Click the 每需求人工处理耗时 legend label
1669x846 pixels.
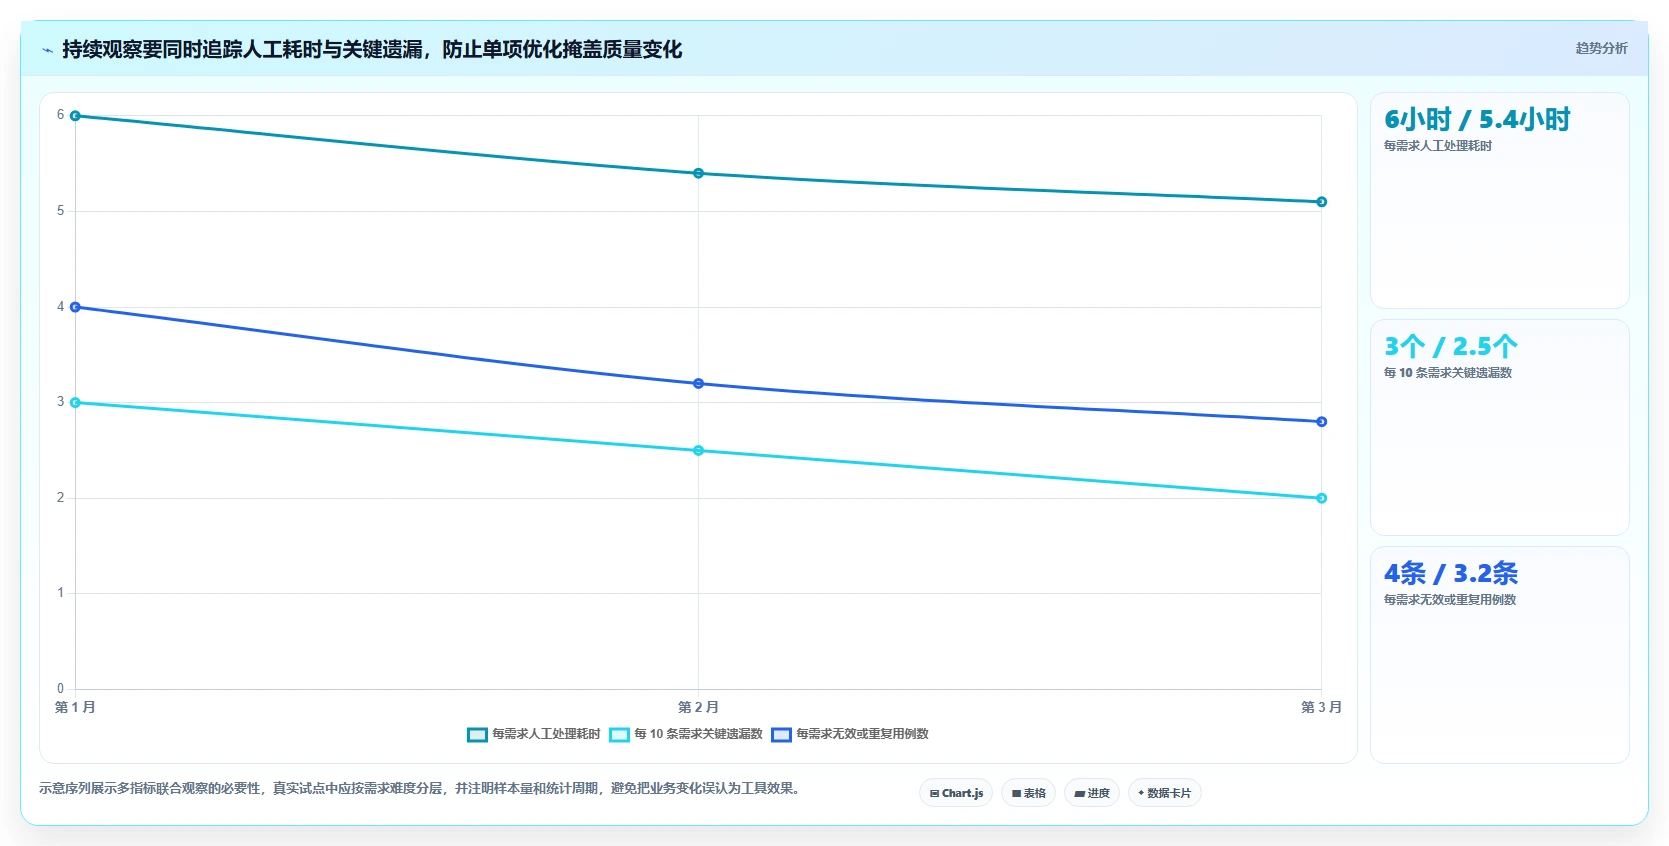pos(546,734)
